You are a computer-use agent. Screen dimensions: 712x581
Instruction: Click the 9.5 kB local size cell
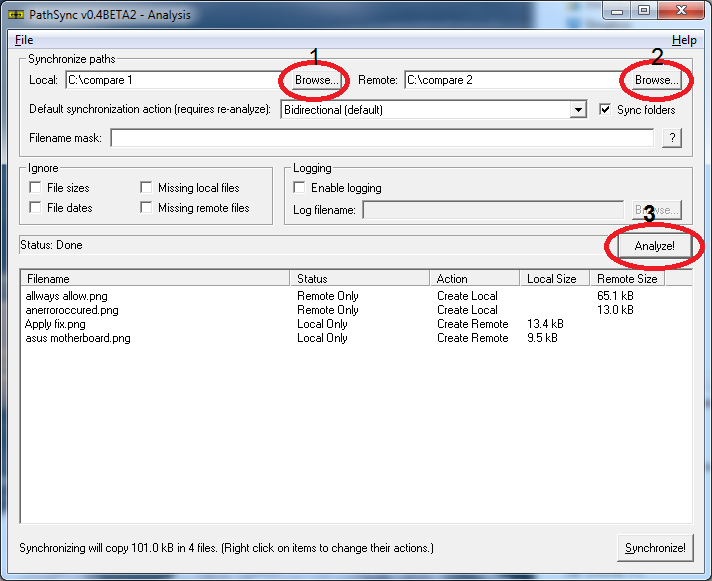click(x=542, y=338)
